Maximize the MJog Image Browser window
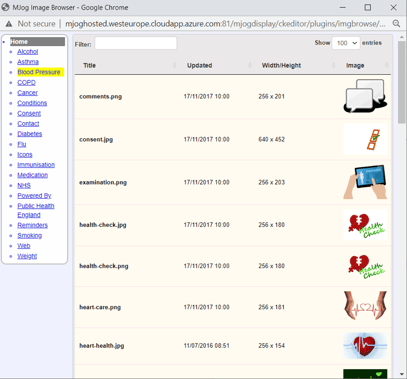 coord(368,7)
